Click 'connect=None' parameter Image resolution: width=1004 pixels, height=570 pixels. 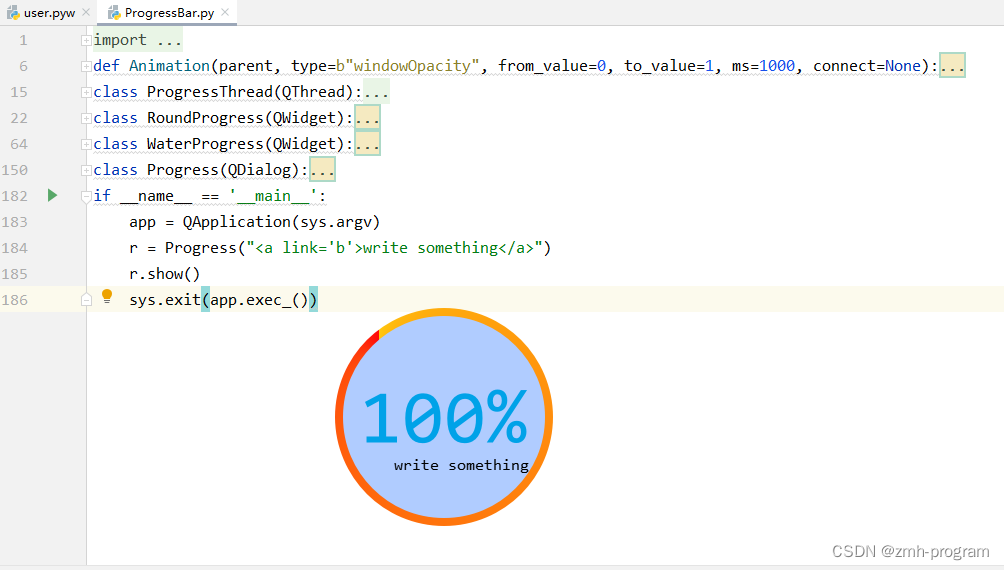[x=867, y=65]
